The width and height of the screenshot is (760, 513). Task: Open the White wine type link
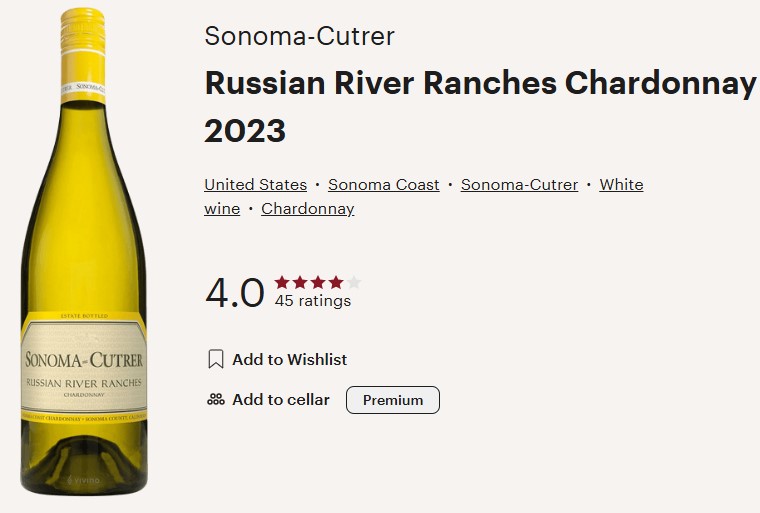pyautogui.click(x=621, y=185)
